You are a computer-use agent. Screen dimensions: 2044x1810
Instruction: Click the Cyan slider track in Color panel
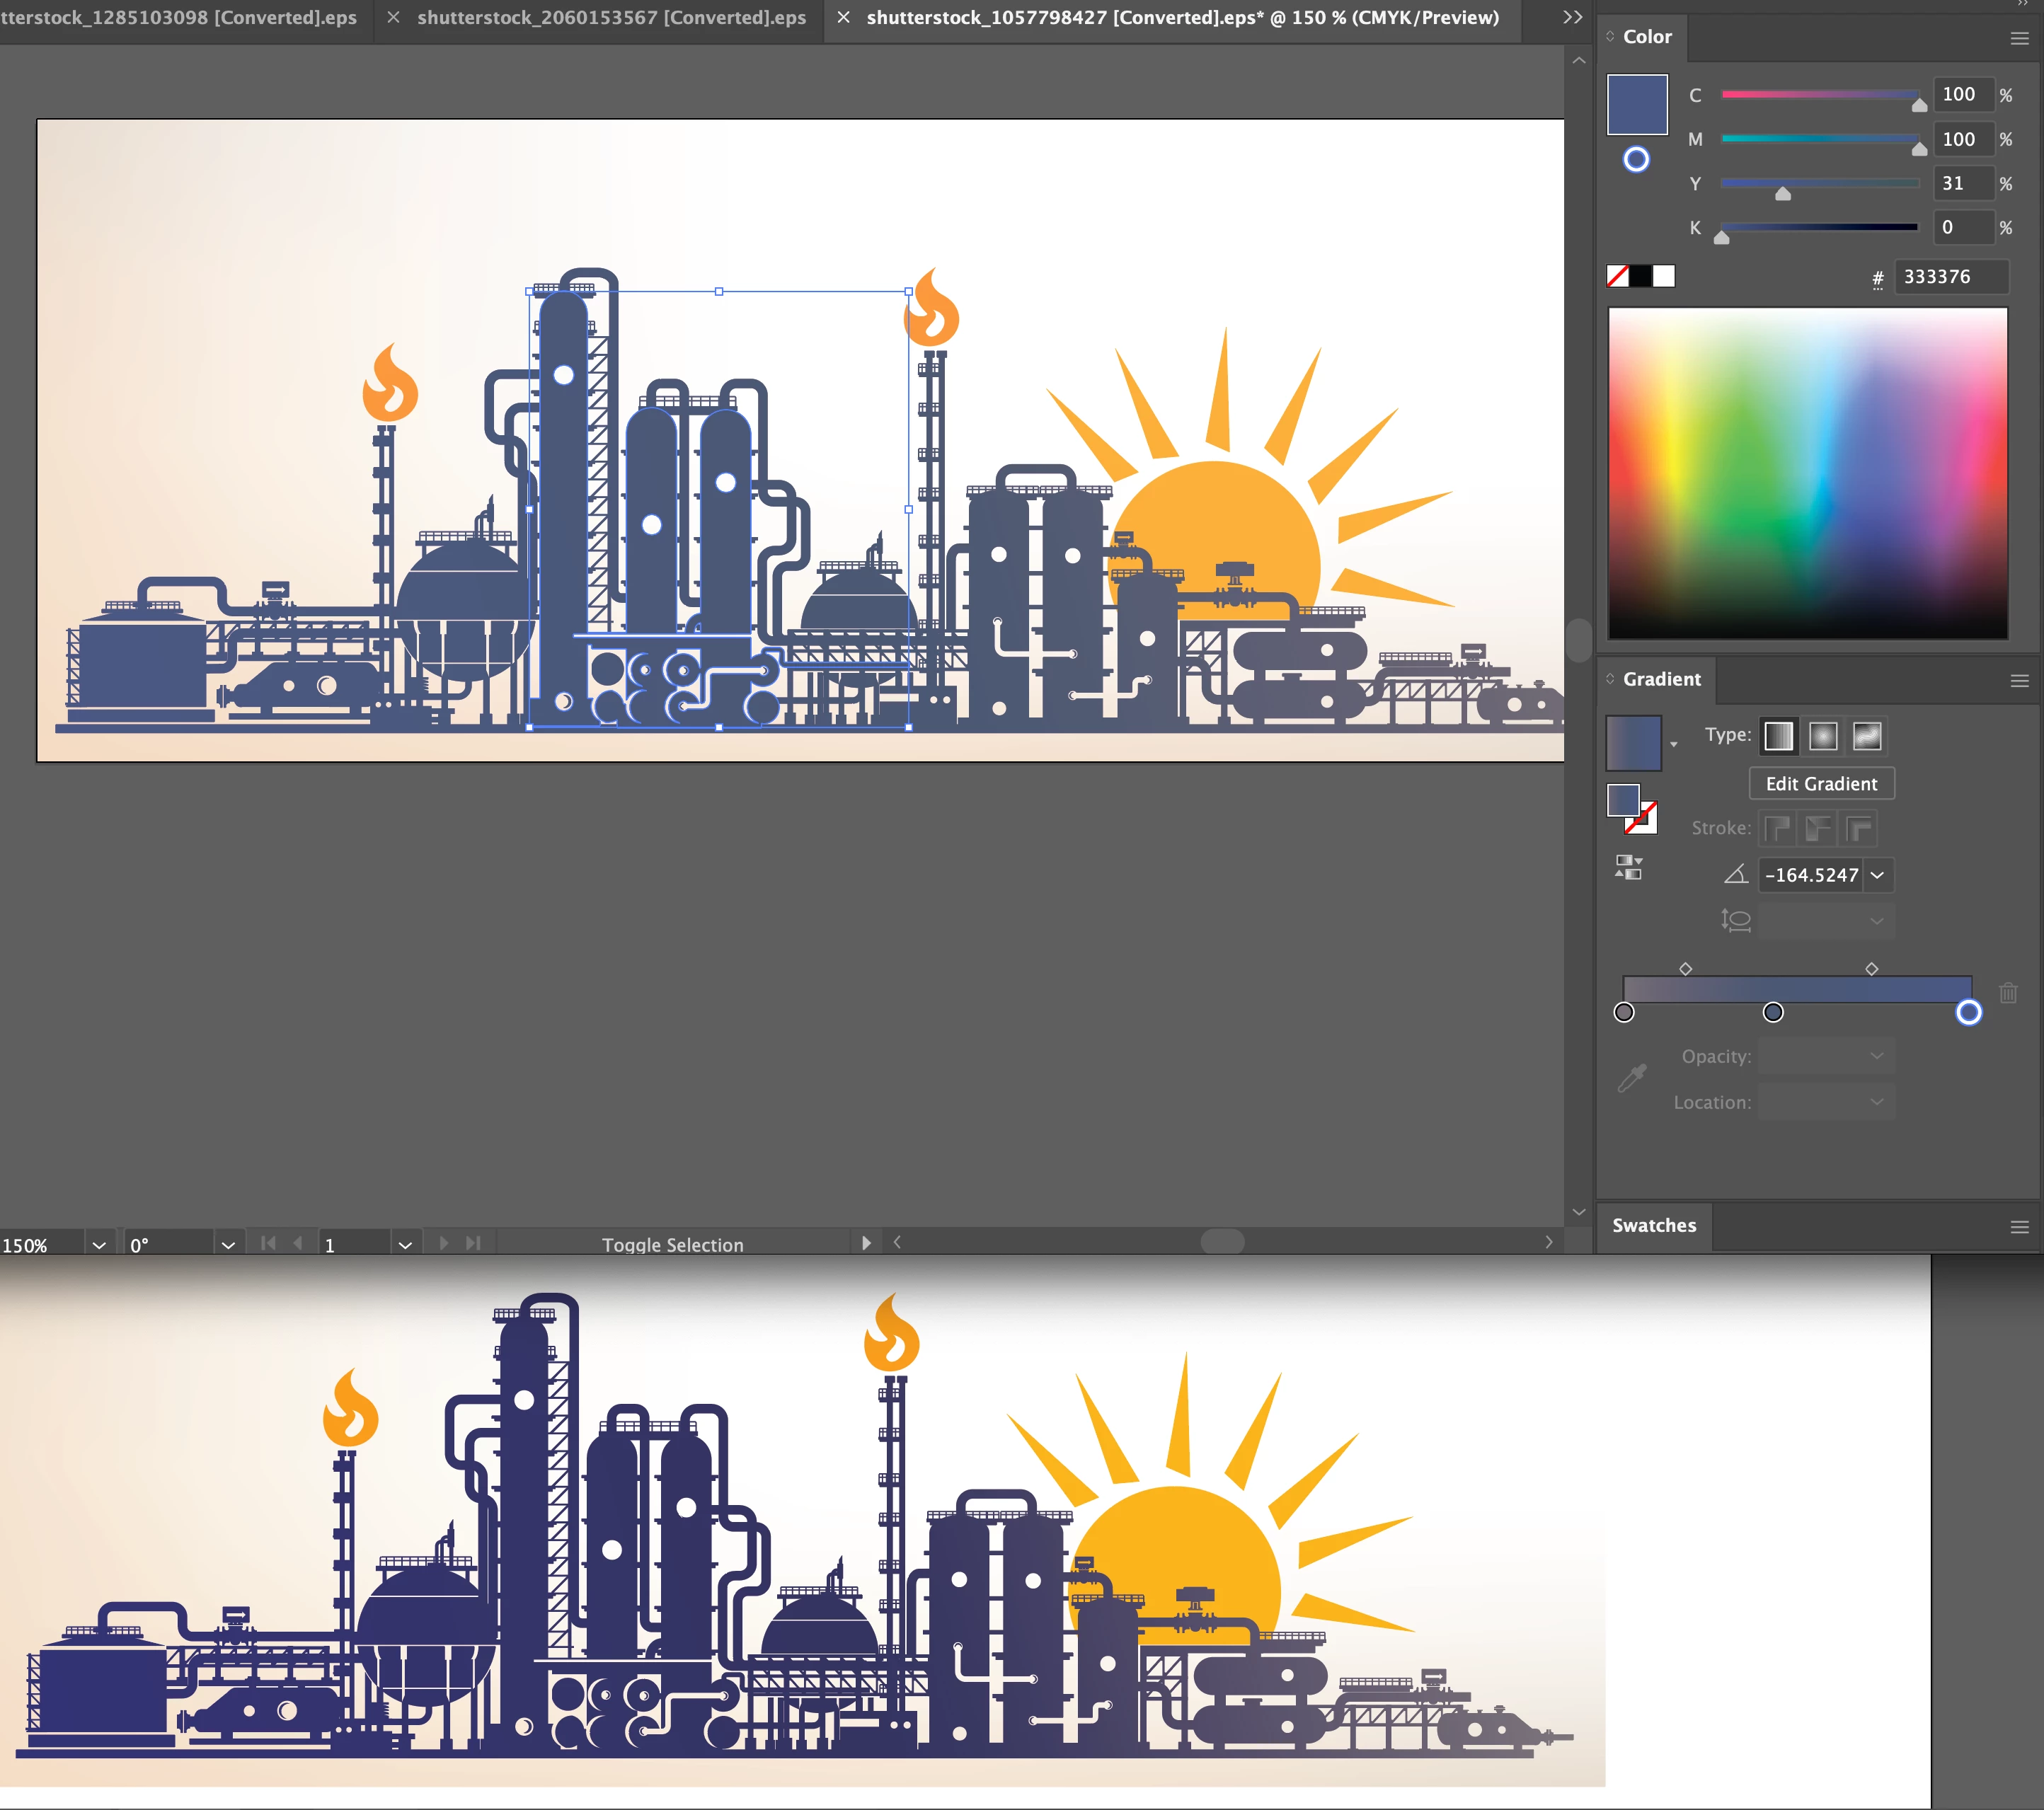click(1818, 94)
